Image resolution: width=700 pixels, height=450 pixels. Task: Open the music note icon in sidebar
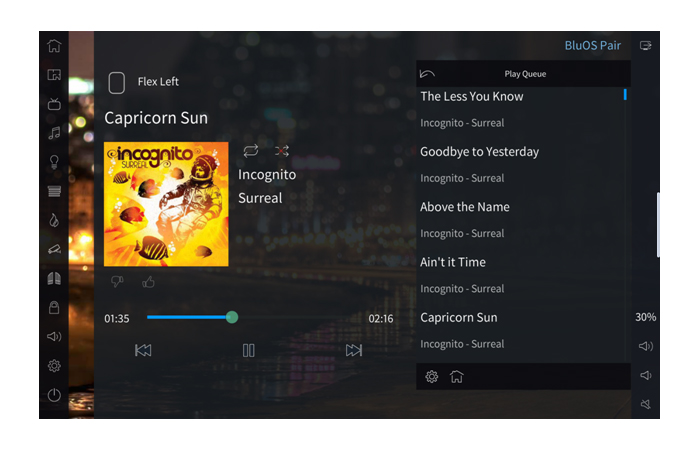pyautogui.click(x=54, y=133)
